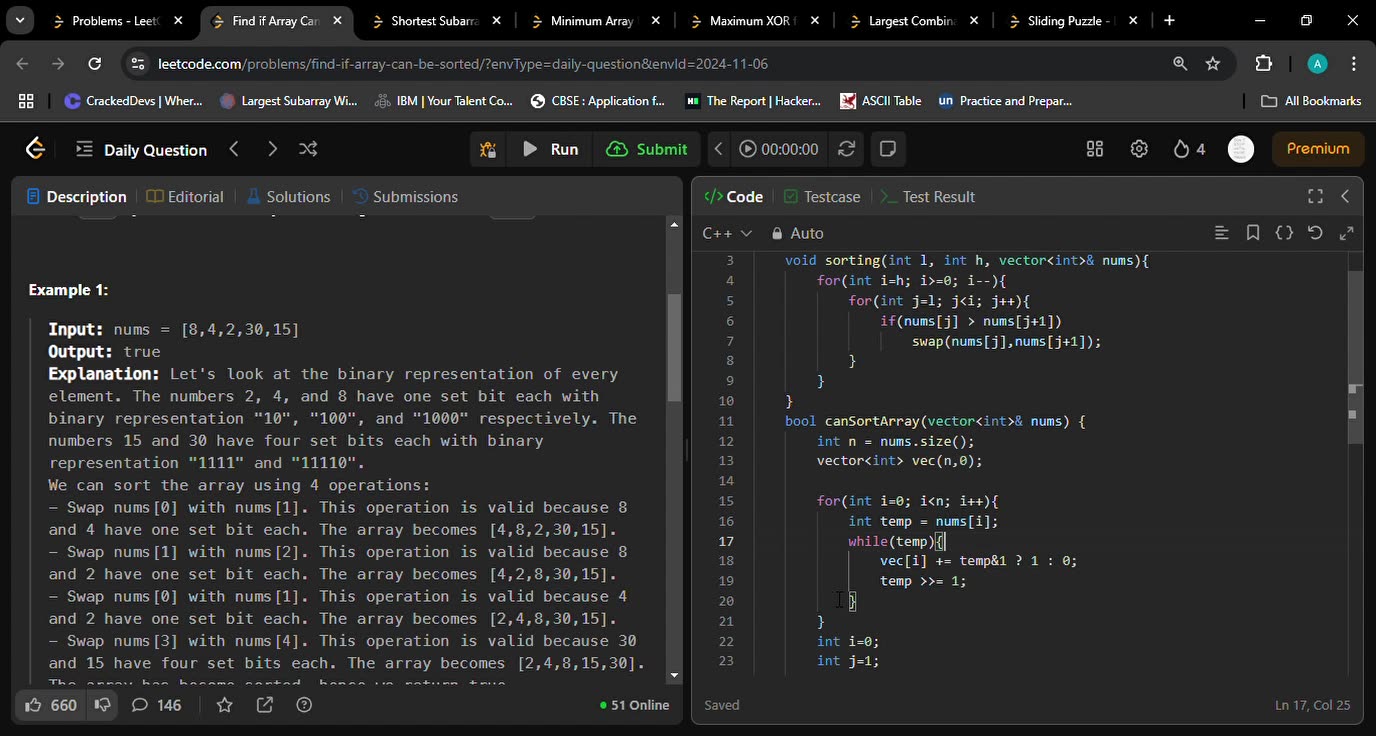Start the 00:00:00 timer
Image resolution: width=1376 pixels, height=736 pixels.
[779, 149]
